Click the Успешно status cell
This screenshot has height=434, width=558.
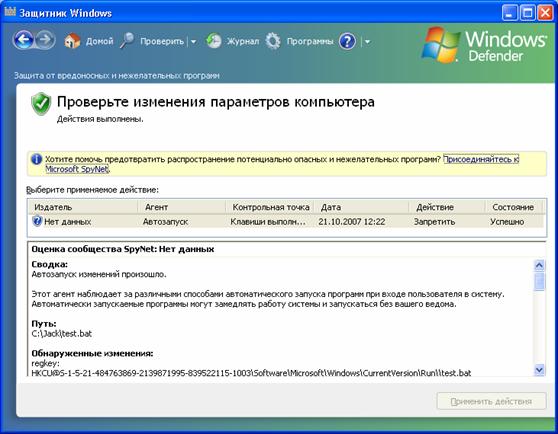pos(507,222)
